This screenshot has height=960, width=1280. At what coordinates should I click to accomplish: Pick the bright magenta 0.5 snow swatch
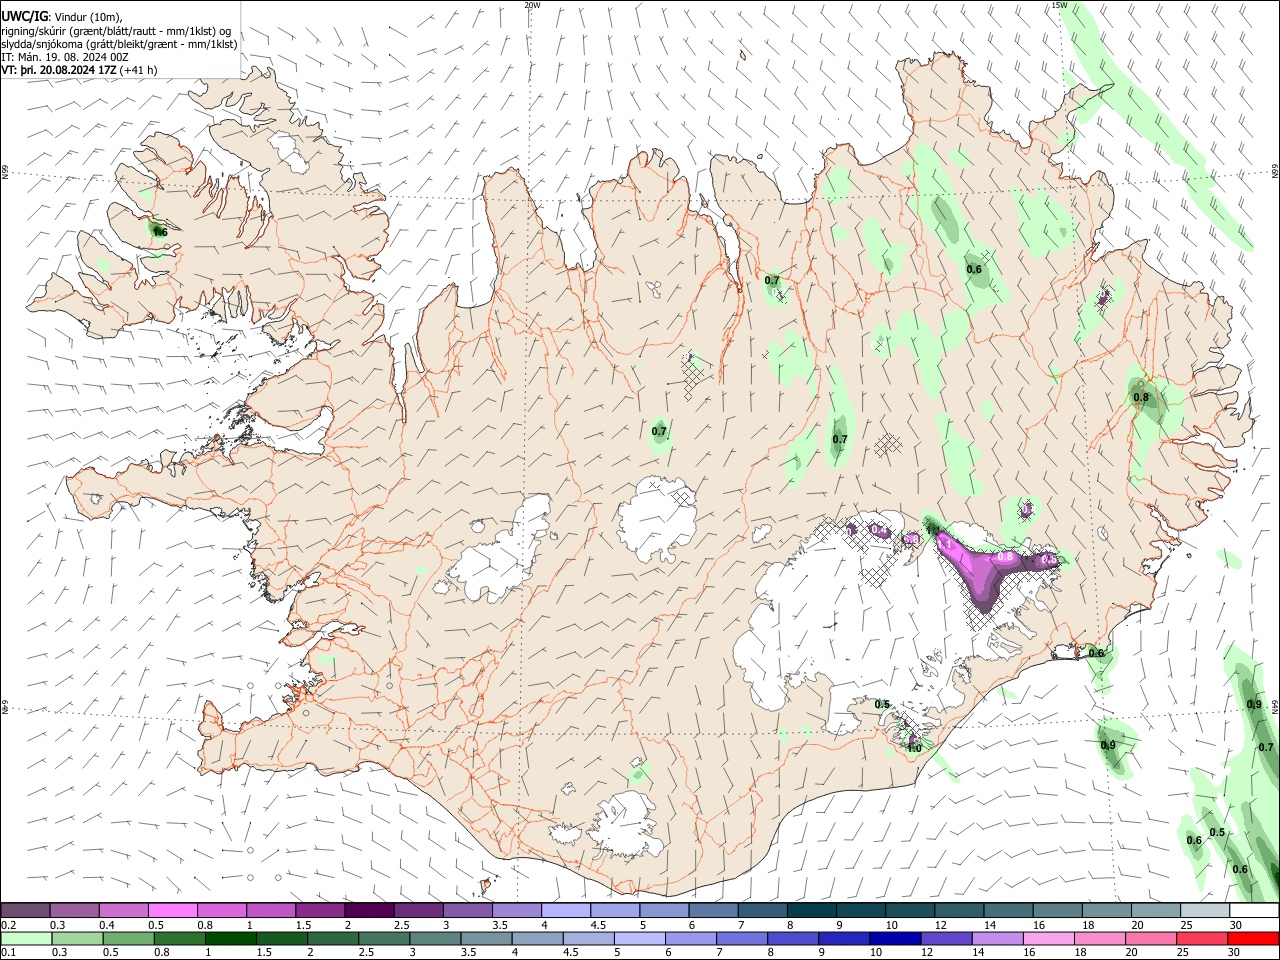[x=173, y=911]
